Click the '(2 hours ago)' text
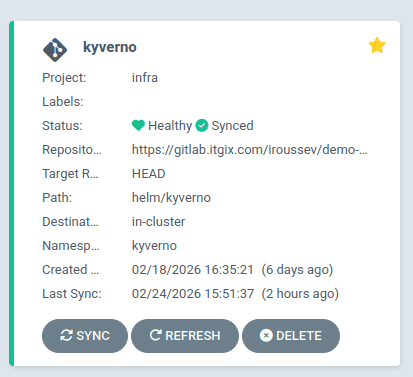Image resolution: width=413 pixels, height=377 pixels. click(x=300, y=294)
